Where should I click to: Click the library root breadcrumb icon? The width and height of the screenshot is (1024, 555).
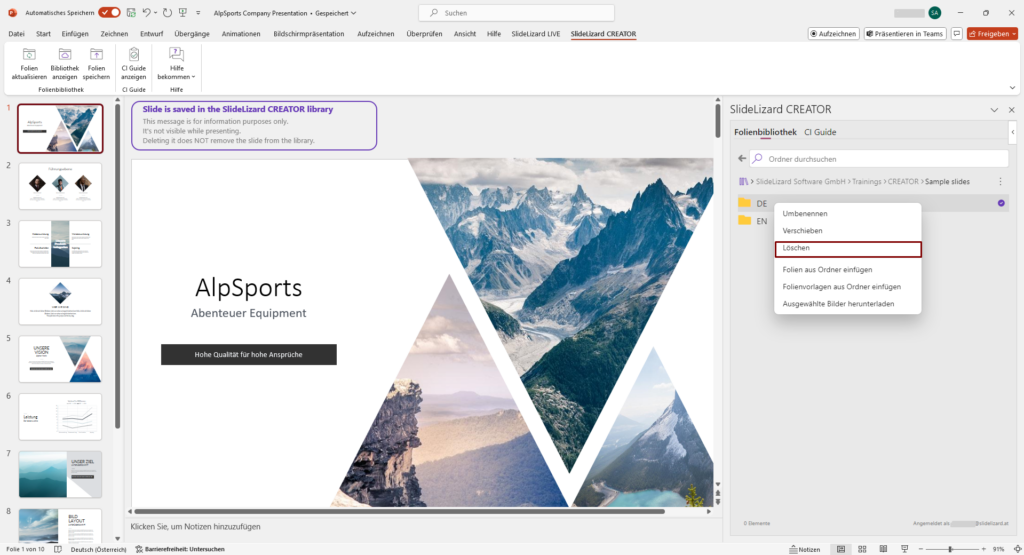[x=743, y=182]
